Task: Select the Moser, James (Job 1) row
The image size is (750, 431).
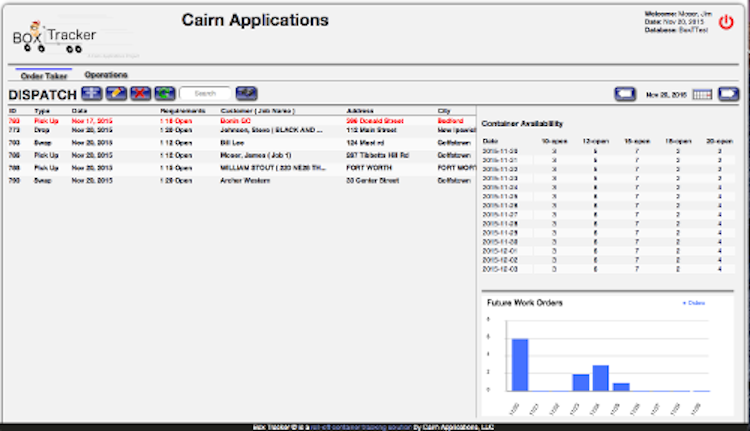Action: pos(242,155)
